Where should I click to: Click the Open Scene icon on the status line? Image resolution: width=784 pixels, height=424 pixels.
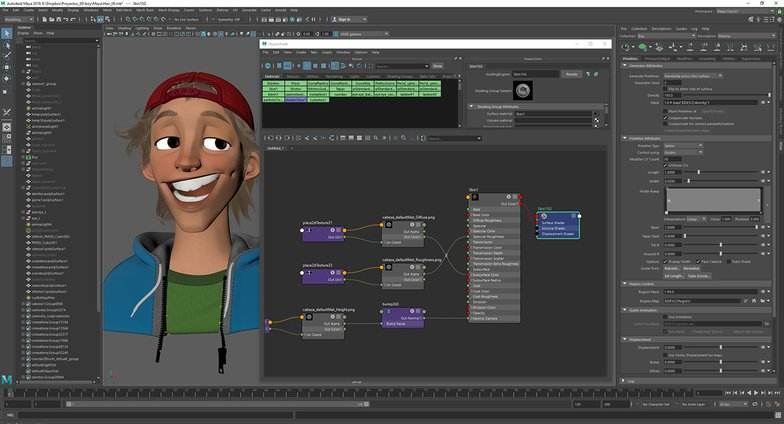pos(52,20)
